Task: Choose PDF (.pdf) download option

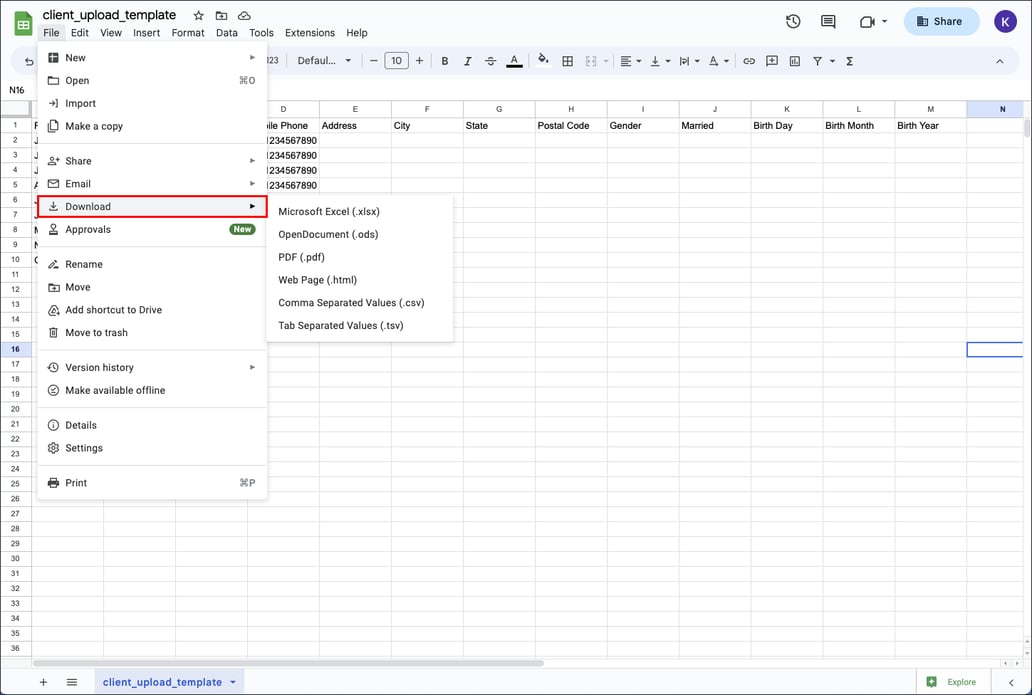Action: click(x=359, y=257)
